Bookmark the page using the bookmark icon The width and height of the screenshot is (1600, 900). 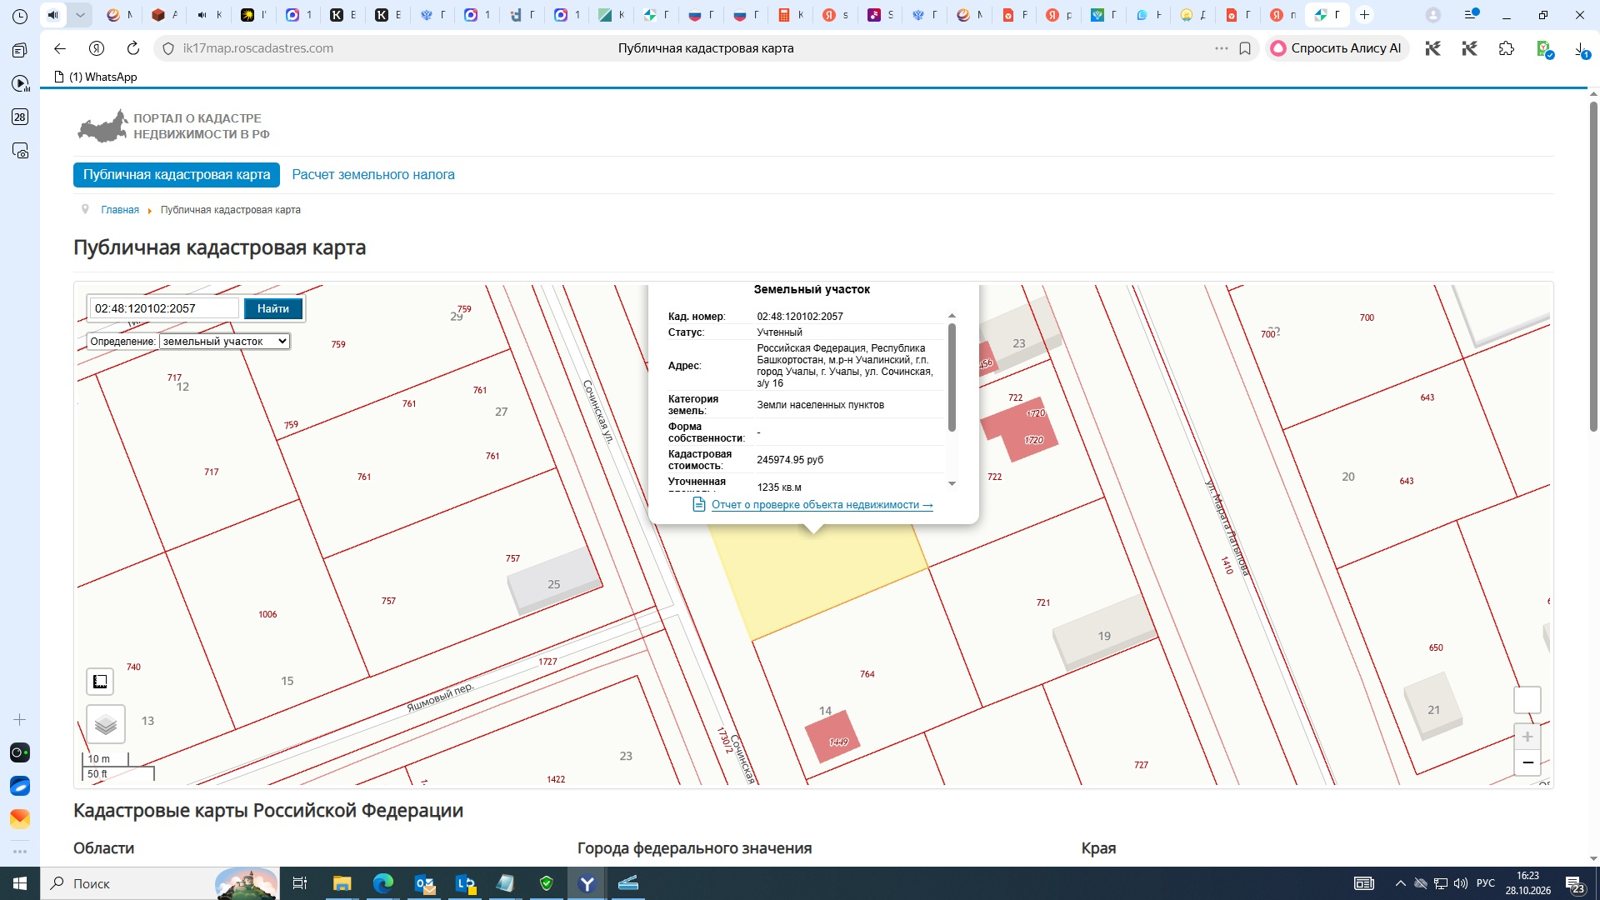click(x=1245, y=48)
